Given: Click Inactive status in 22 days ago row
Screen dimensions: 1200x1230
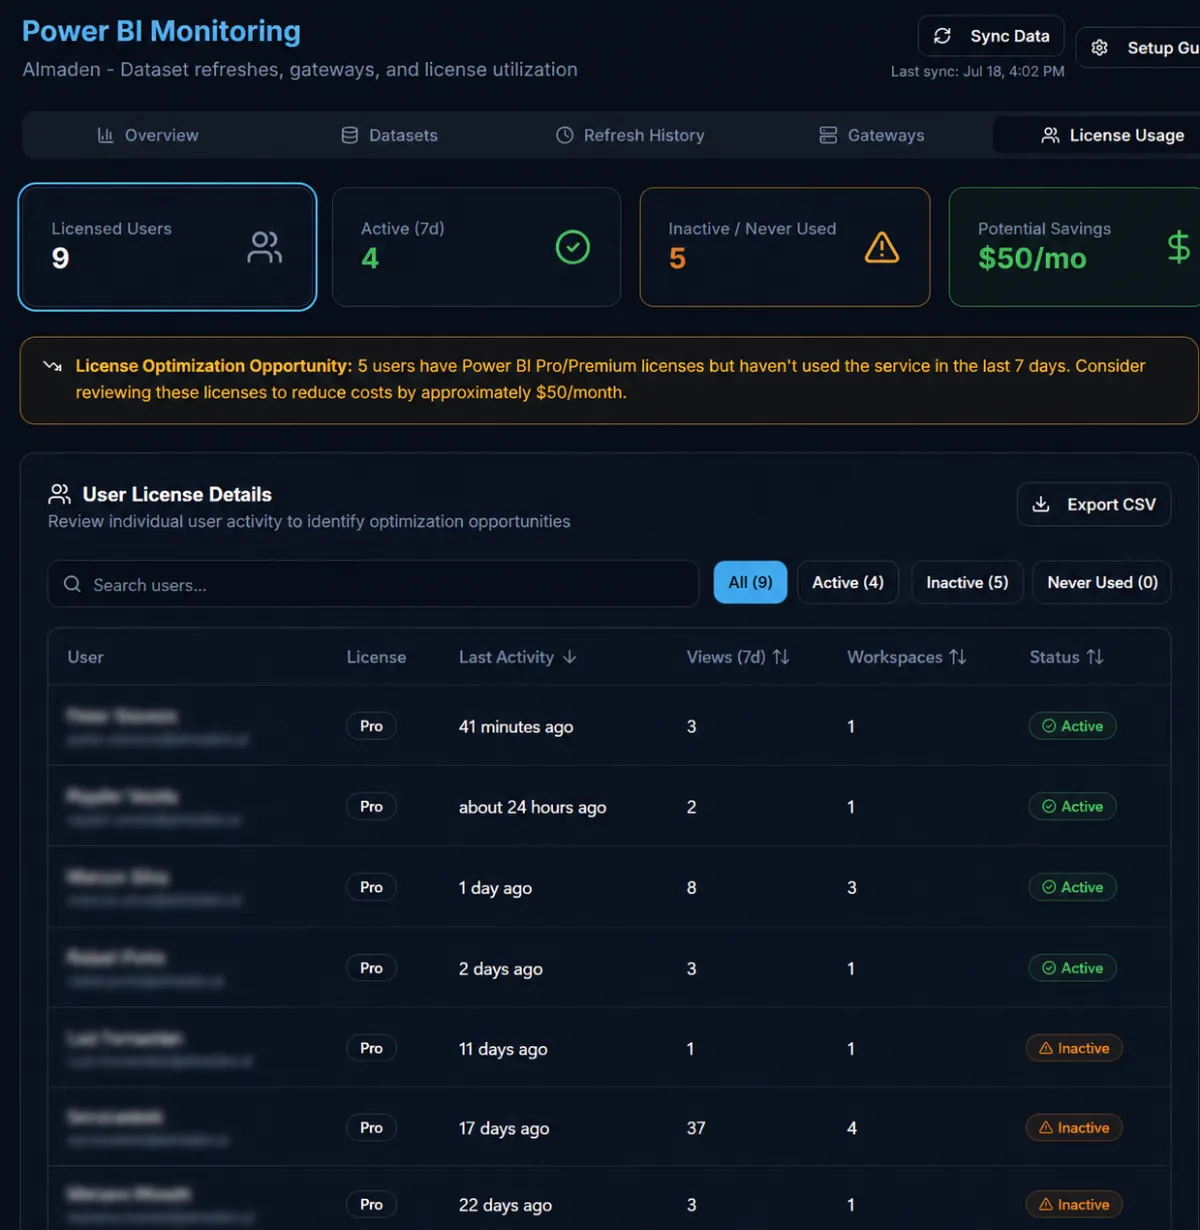Looking at the screenshot, I should coord(1074,1204).
